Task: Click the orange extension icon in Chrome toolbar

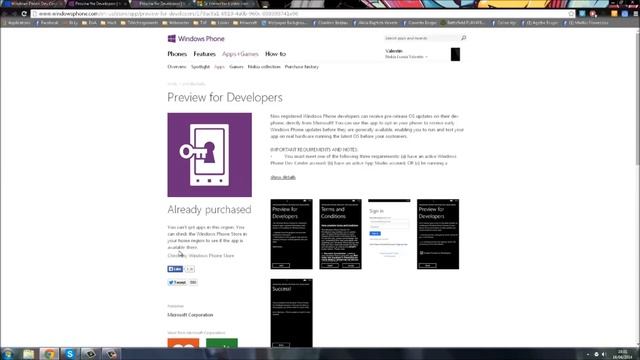Action: pos(614,14)
